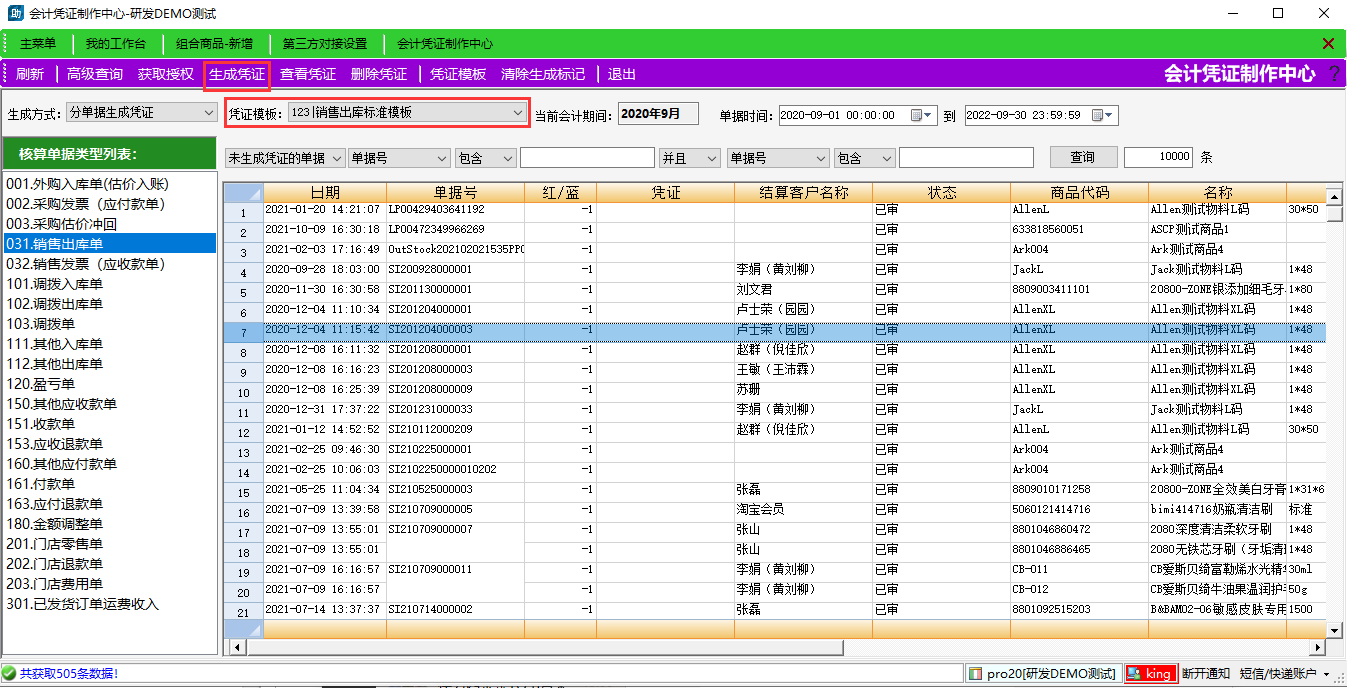Open the 短信/快递账户 dropdown arrow
This screenshot has width=1347, height=688.
[1325, 674]
